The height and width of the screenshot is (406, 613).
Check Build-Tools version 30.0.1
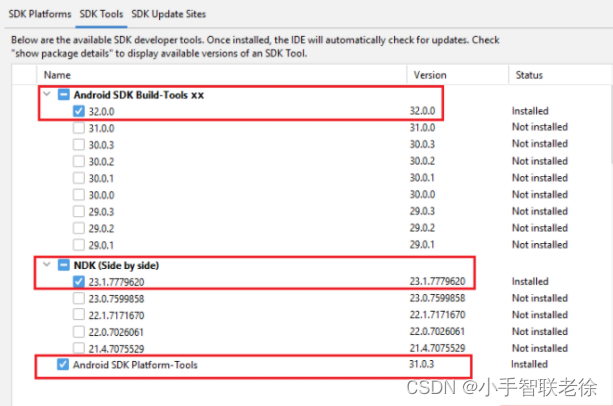point(79,178)
